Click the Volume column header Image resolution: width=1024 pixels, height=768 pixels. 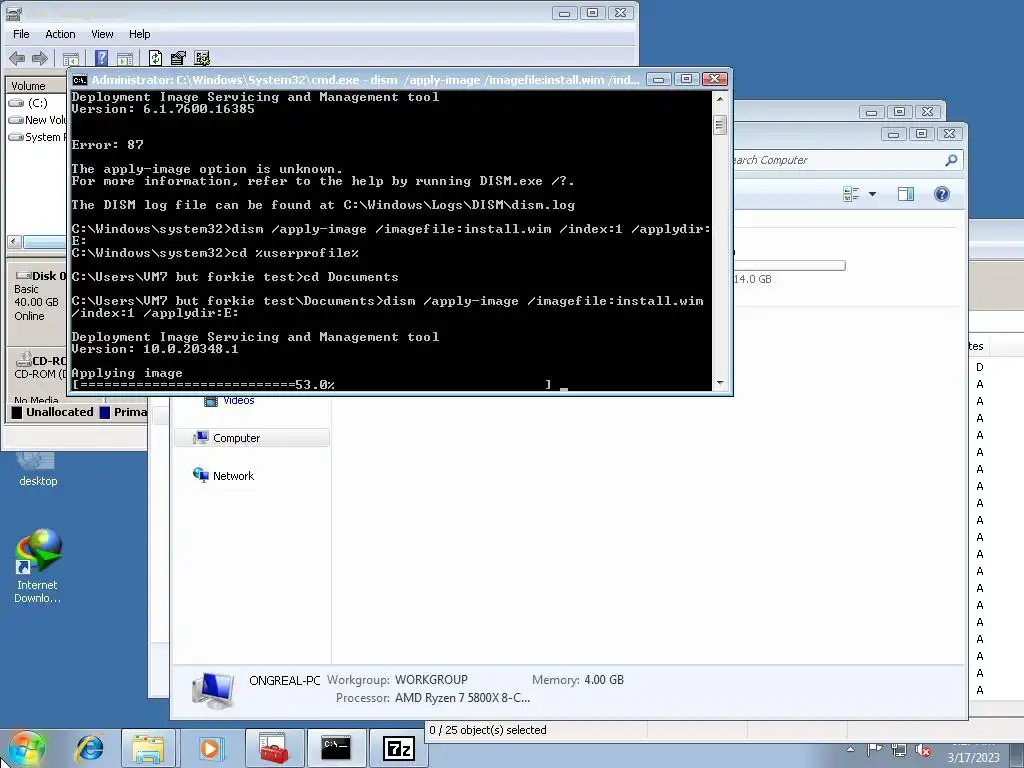tap(36, 86)
